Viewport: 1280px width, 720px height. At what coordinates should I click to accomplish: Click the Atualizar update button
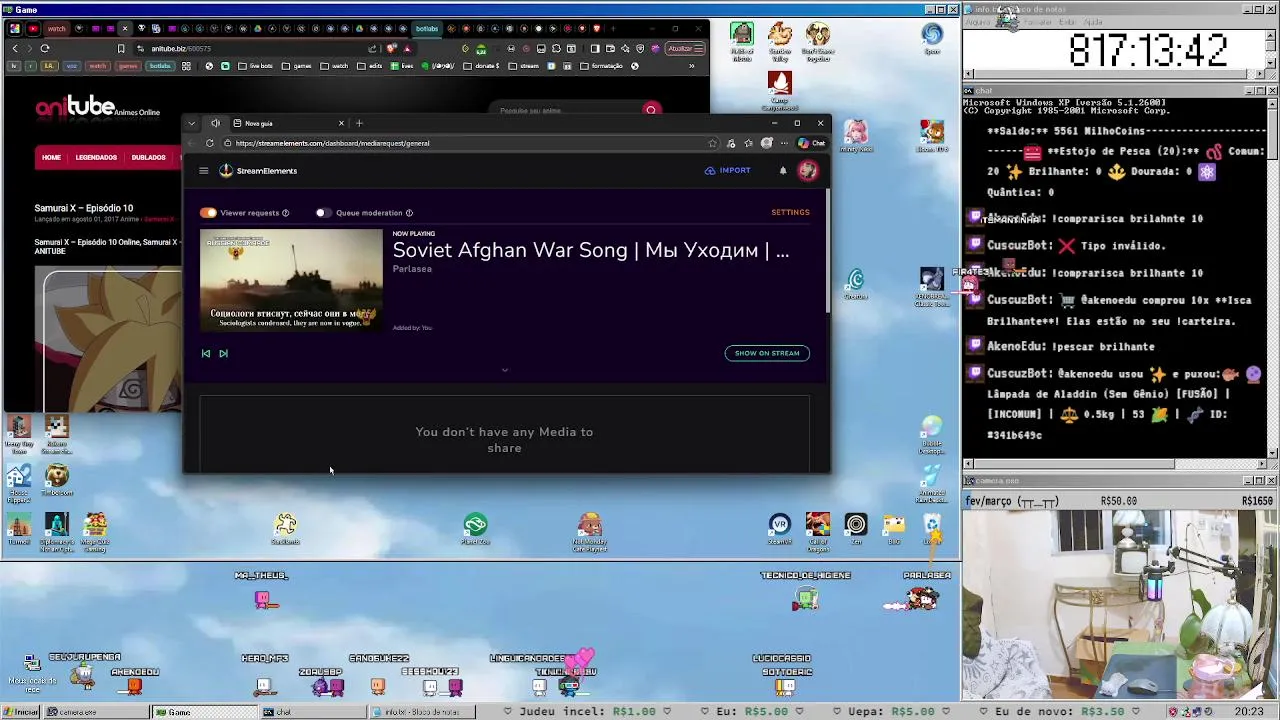click(x=684, y=48)
